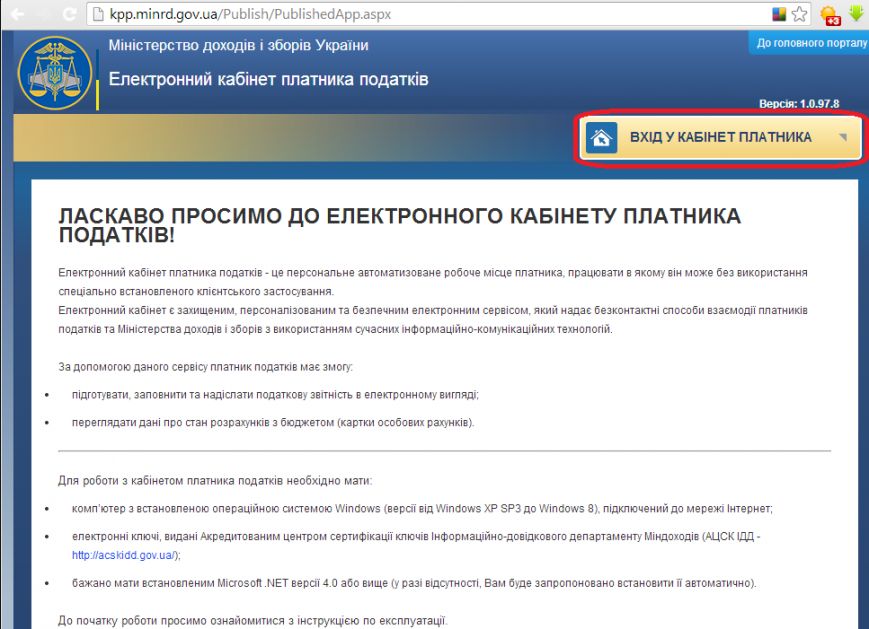Expand arrow on ВХІД У КАБІНЕТ ПЛАТНИКА
This screenshot has width=869, height=629.
[843, 137]
